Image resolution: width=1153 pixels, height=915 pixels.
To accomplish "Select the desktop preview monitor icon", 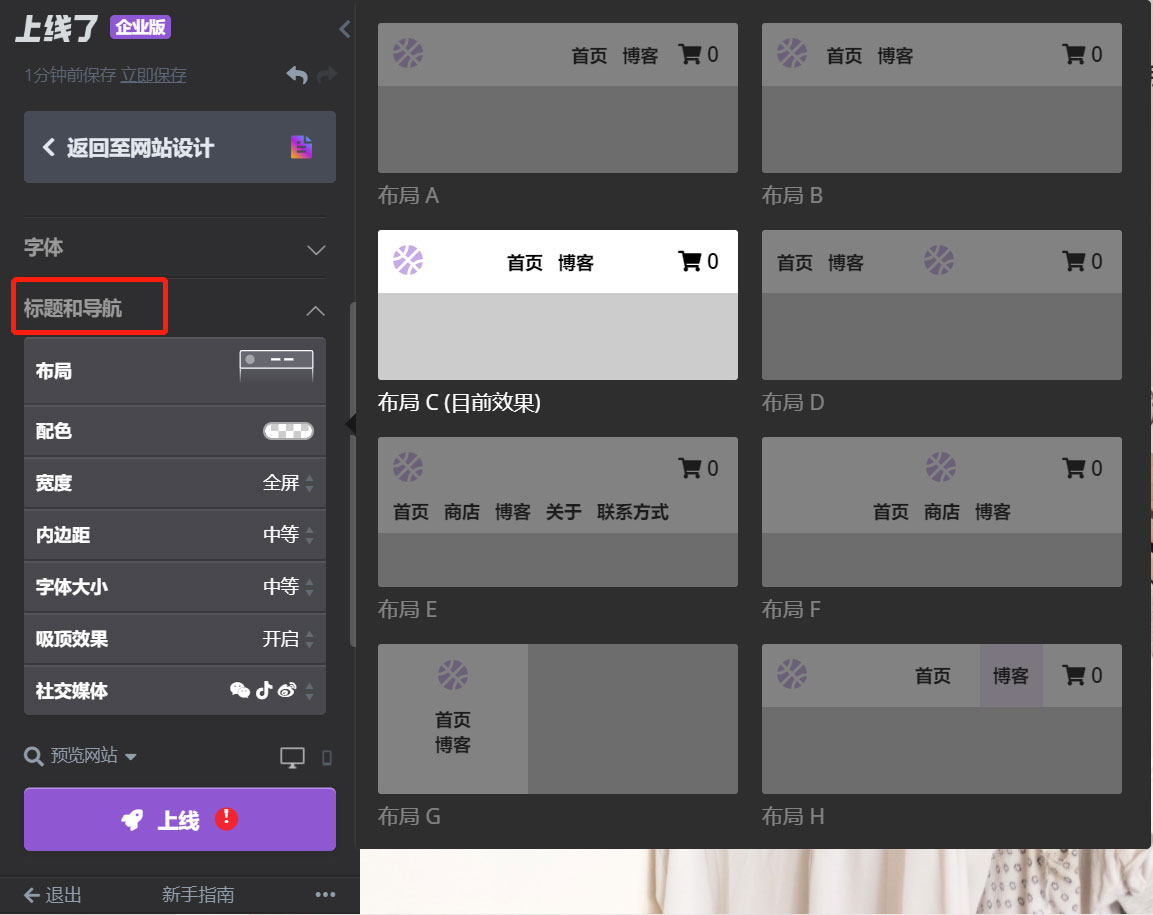I will [x=292, y=757].
